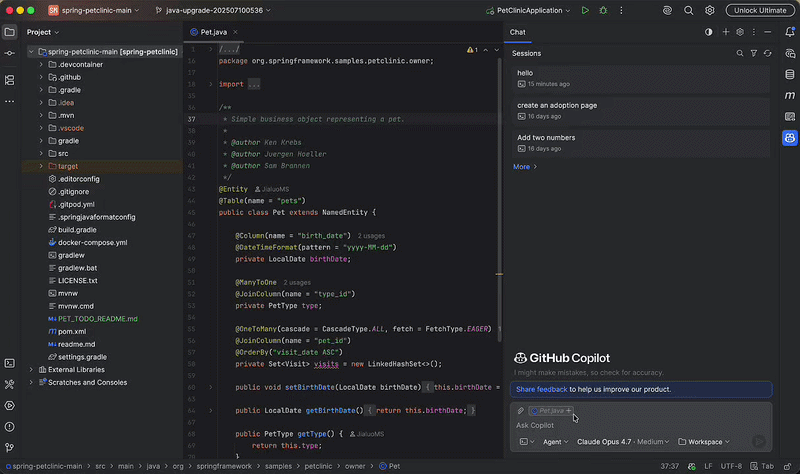
Task: Open the create an adoption page session
Action: [x=641, y=110]
